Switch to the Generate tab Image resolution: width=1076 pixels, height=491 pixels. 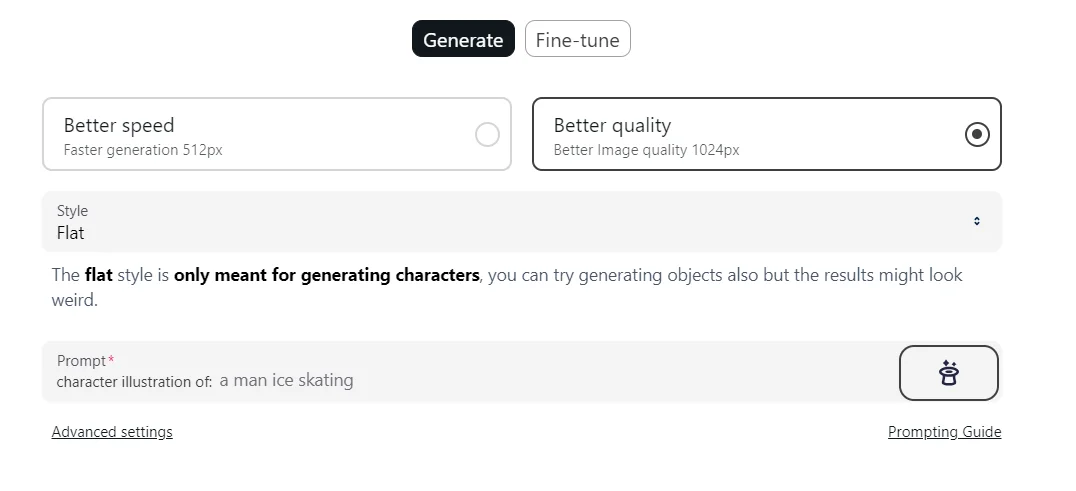(x=463, y=40)
